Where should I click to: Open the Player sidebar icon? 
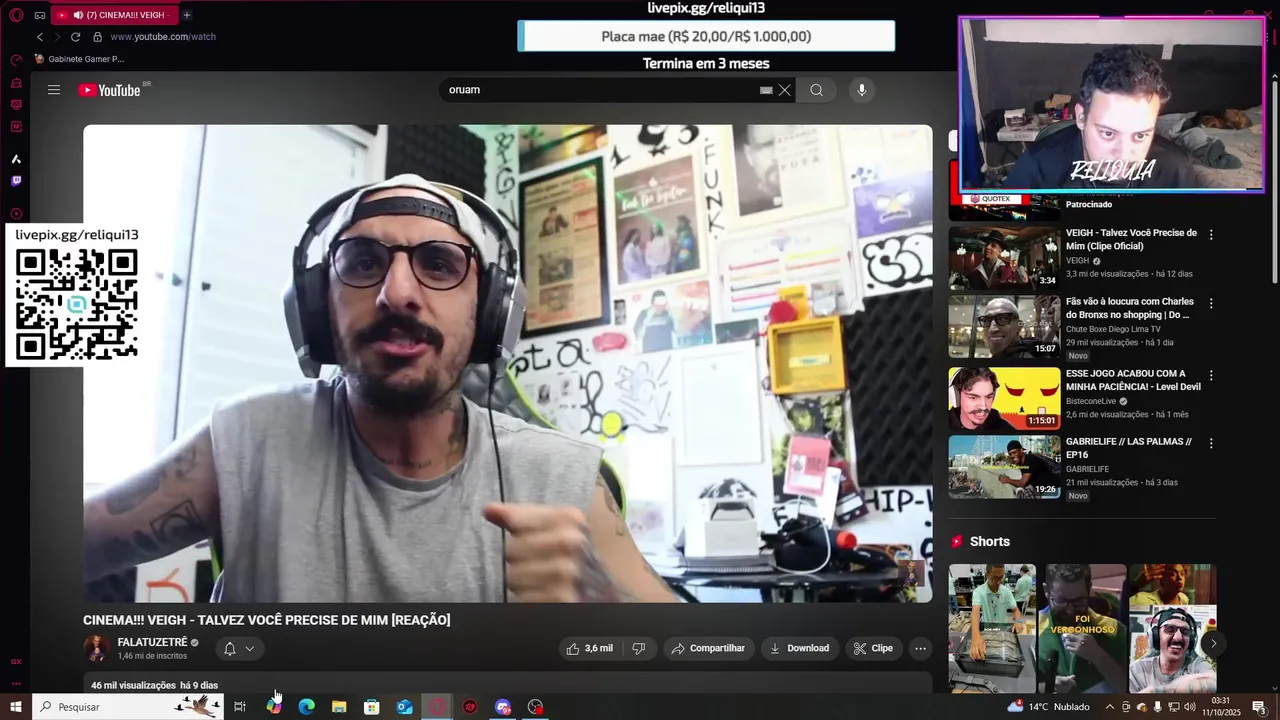tap(16, 214)
